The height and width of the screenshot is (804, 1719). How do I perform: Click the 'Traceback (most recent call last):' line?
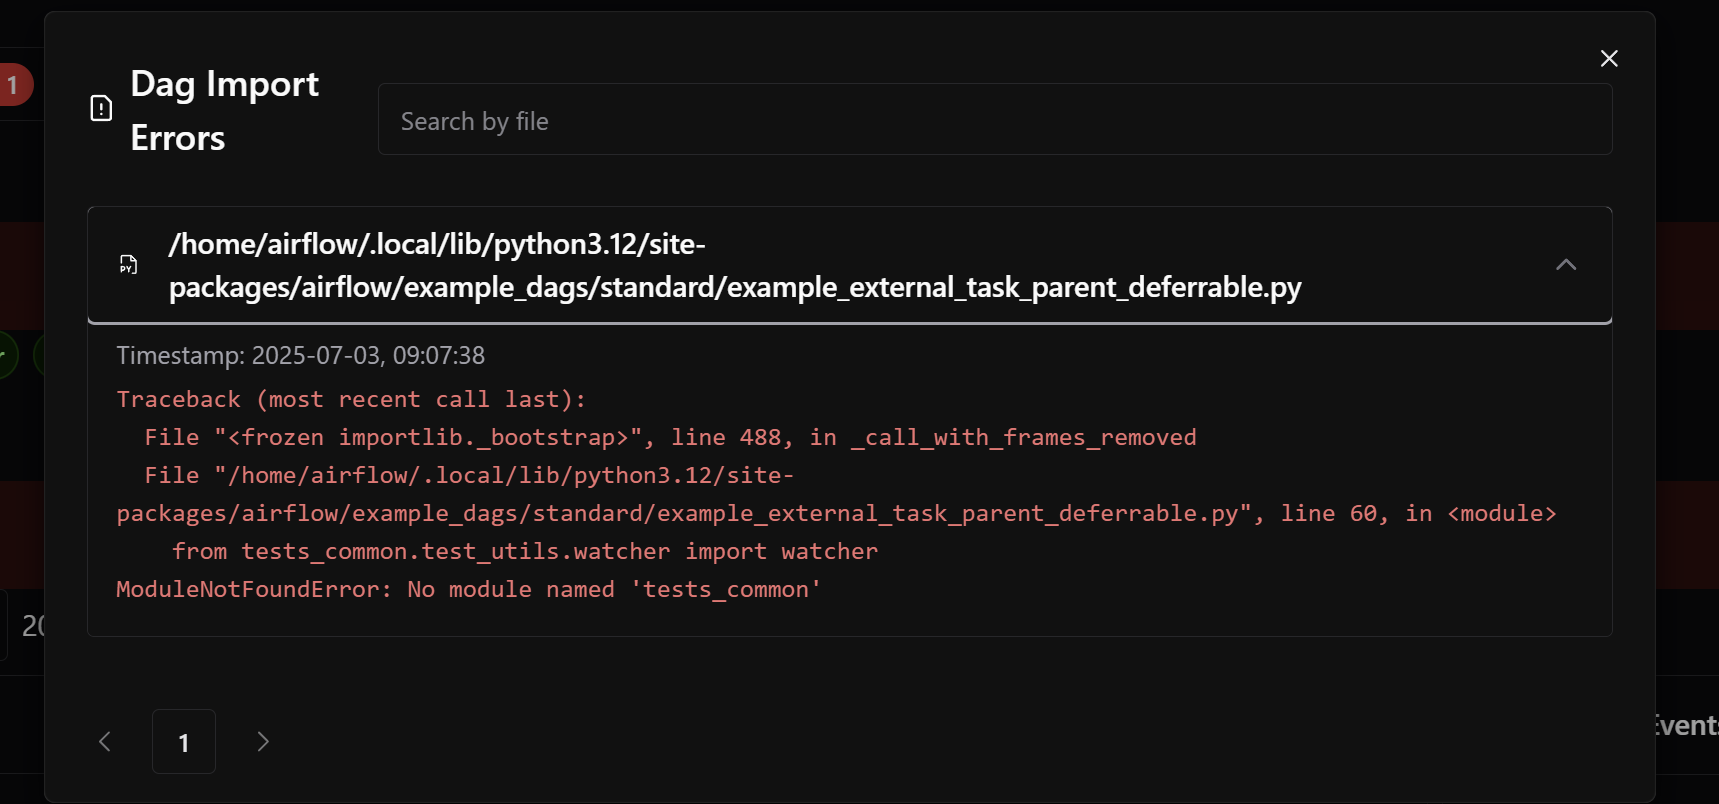point(351,399)
